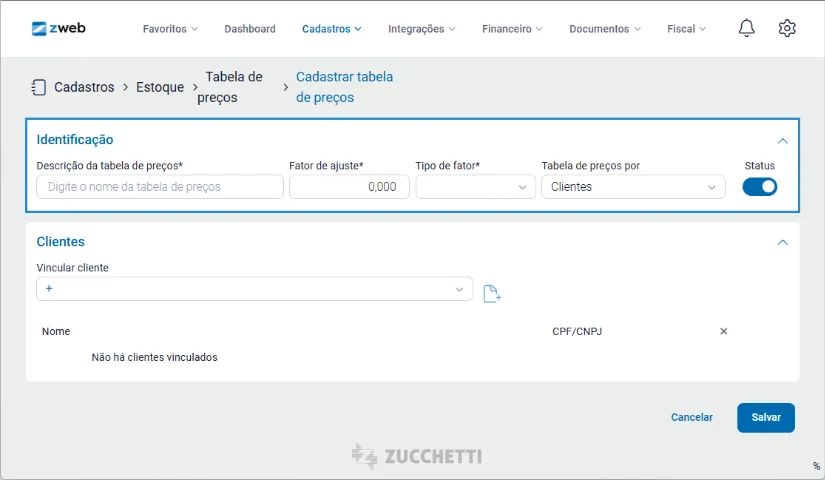Click the zweb logo

[58, 28]
